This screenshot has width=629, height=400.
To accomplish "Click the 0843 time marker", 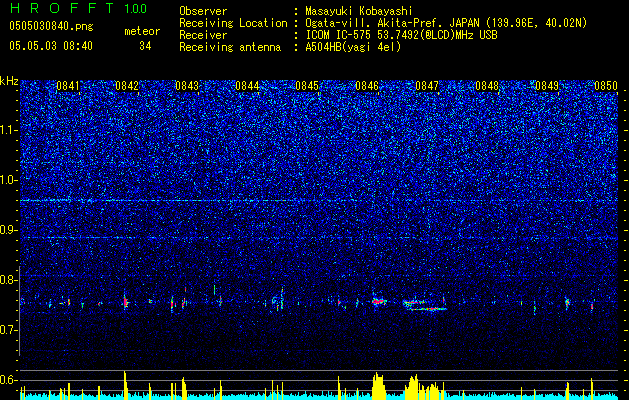I will [x=187, y=86].
